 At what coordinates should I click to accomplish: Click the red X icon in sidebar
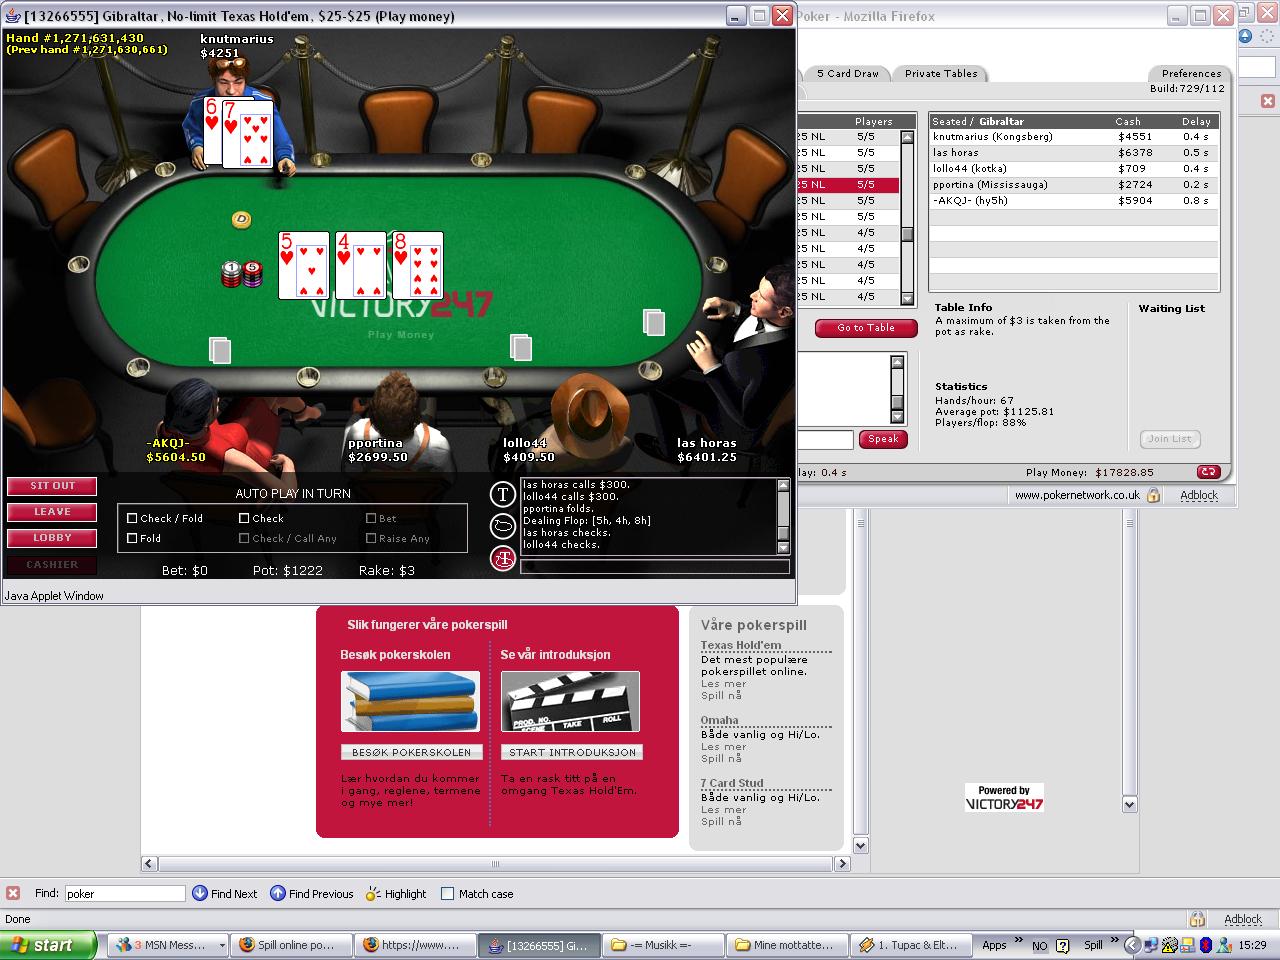[x=1267, y=101]
